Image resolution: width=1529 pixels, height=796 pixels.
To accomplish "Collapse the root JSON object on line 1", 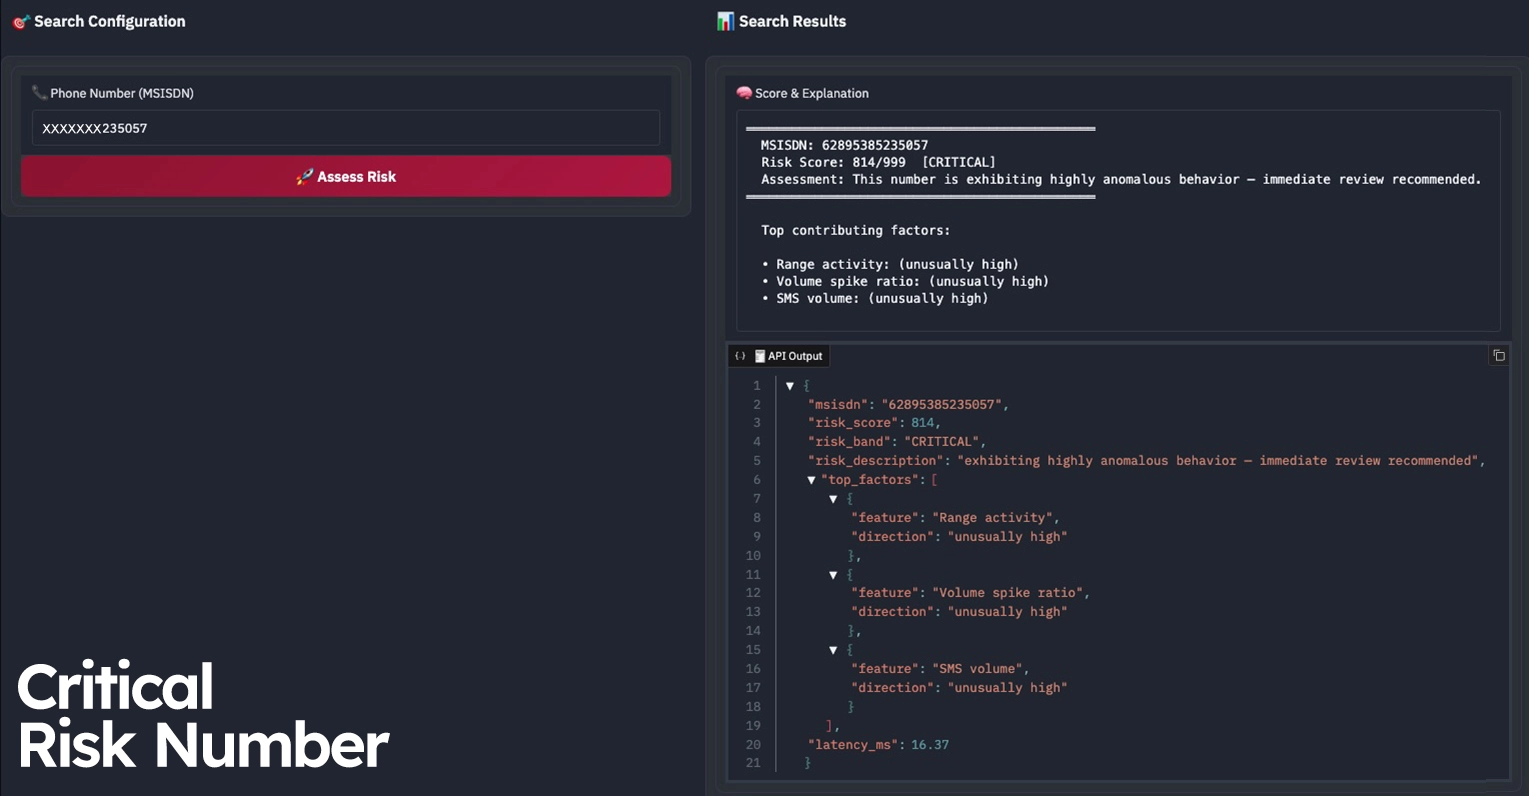I will [790, 386].
